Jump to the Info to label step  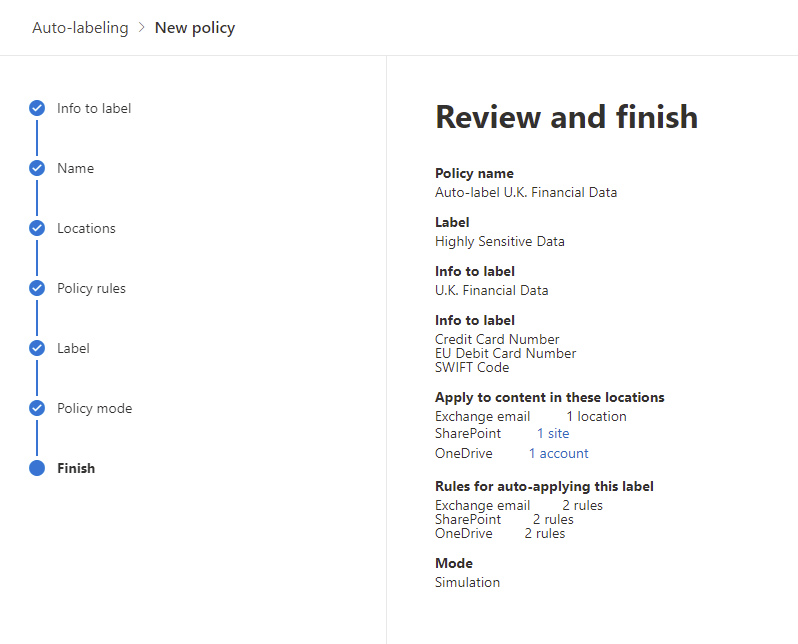click(94, 108)
